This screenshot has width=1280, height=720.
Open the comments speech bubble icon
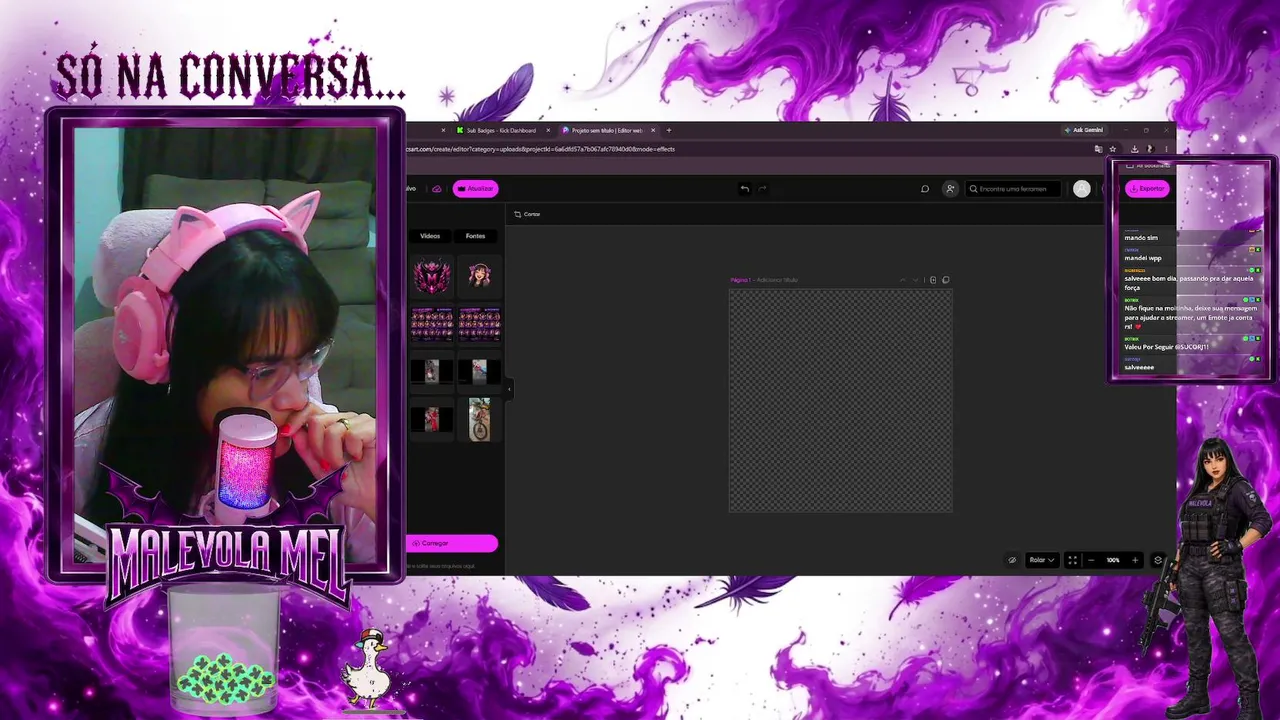[925, 188]
